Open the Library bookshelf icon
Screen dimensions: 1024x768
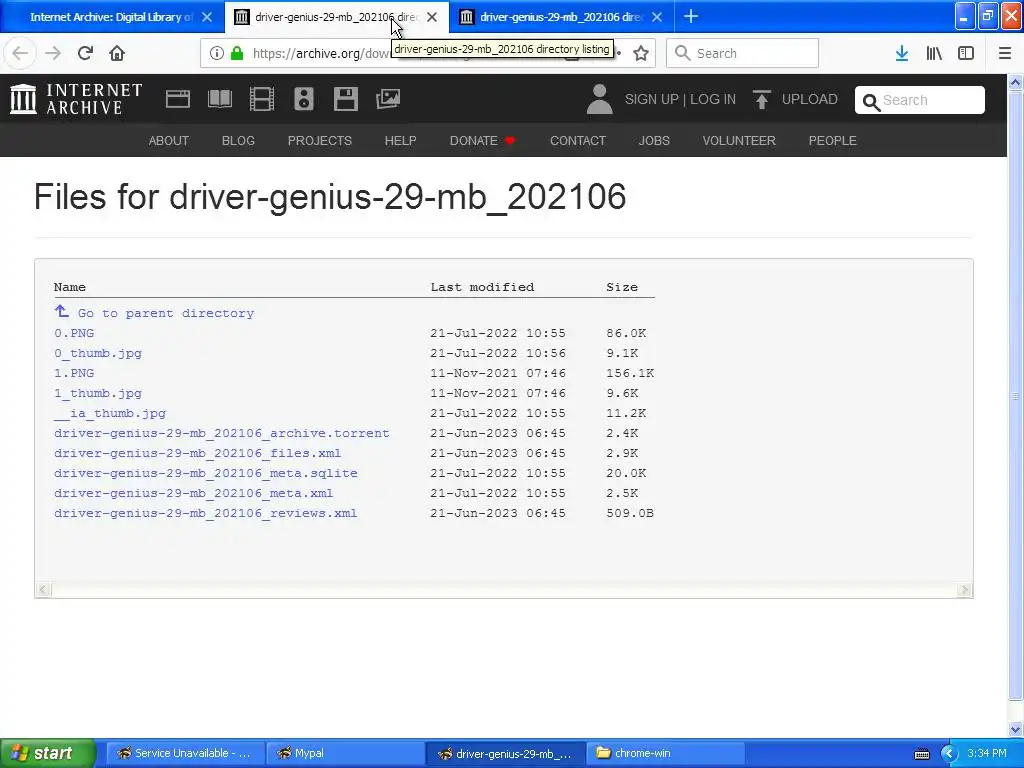(934, 54)
